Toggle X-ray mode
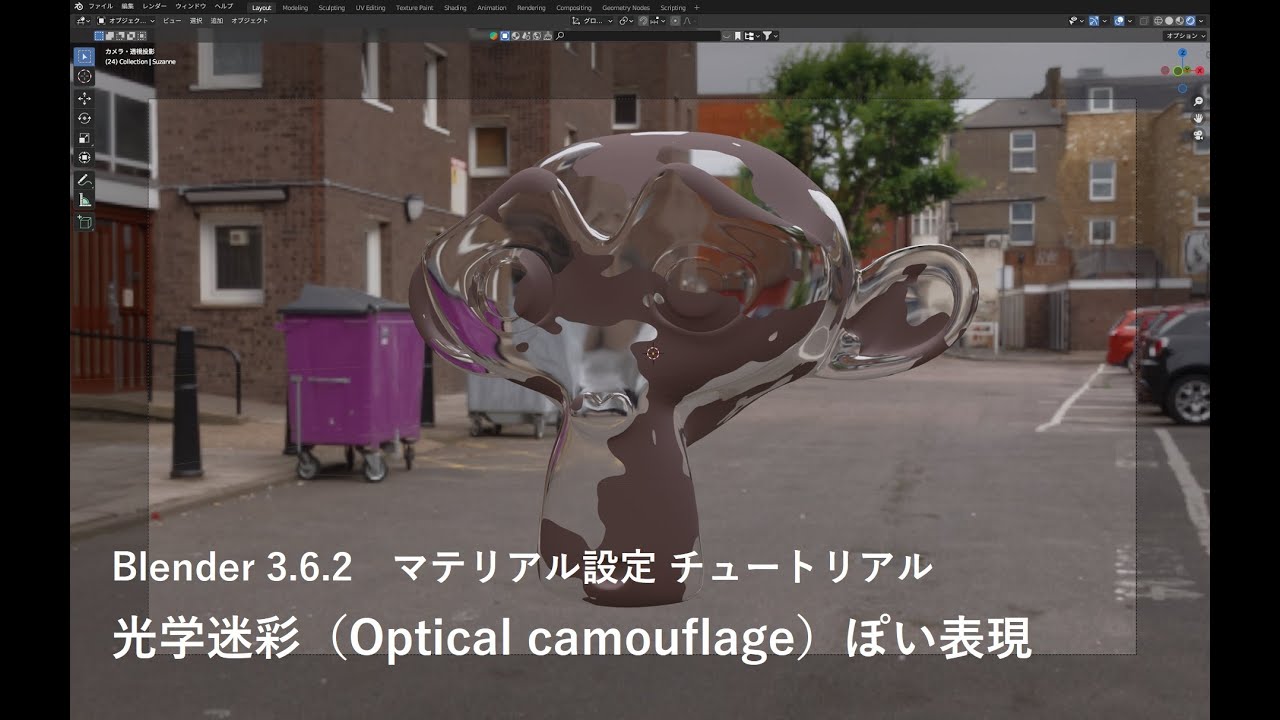Viewport: 1280px width, 720px height. (1143, 21)
